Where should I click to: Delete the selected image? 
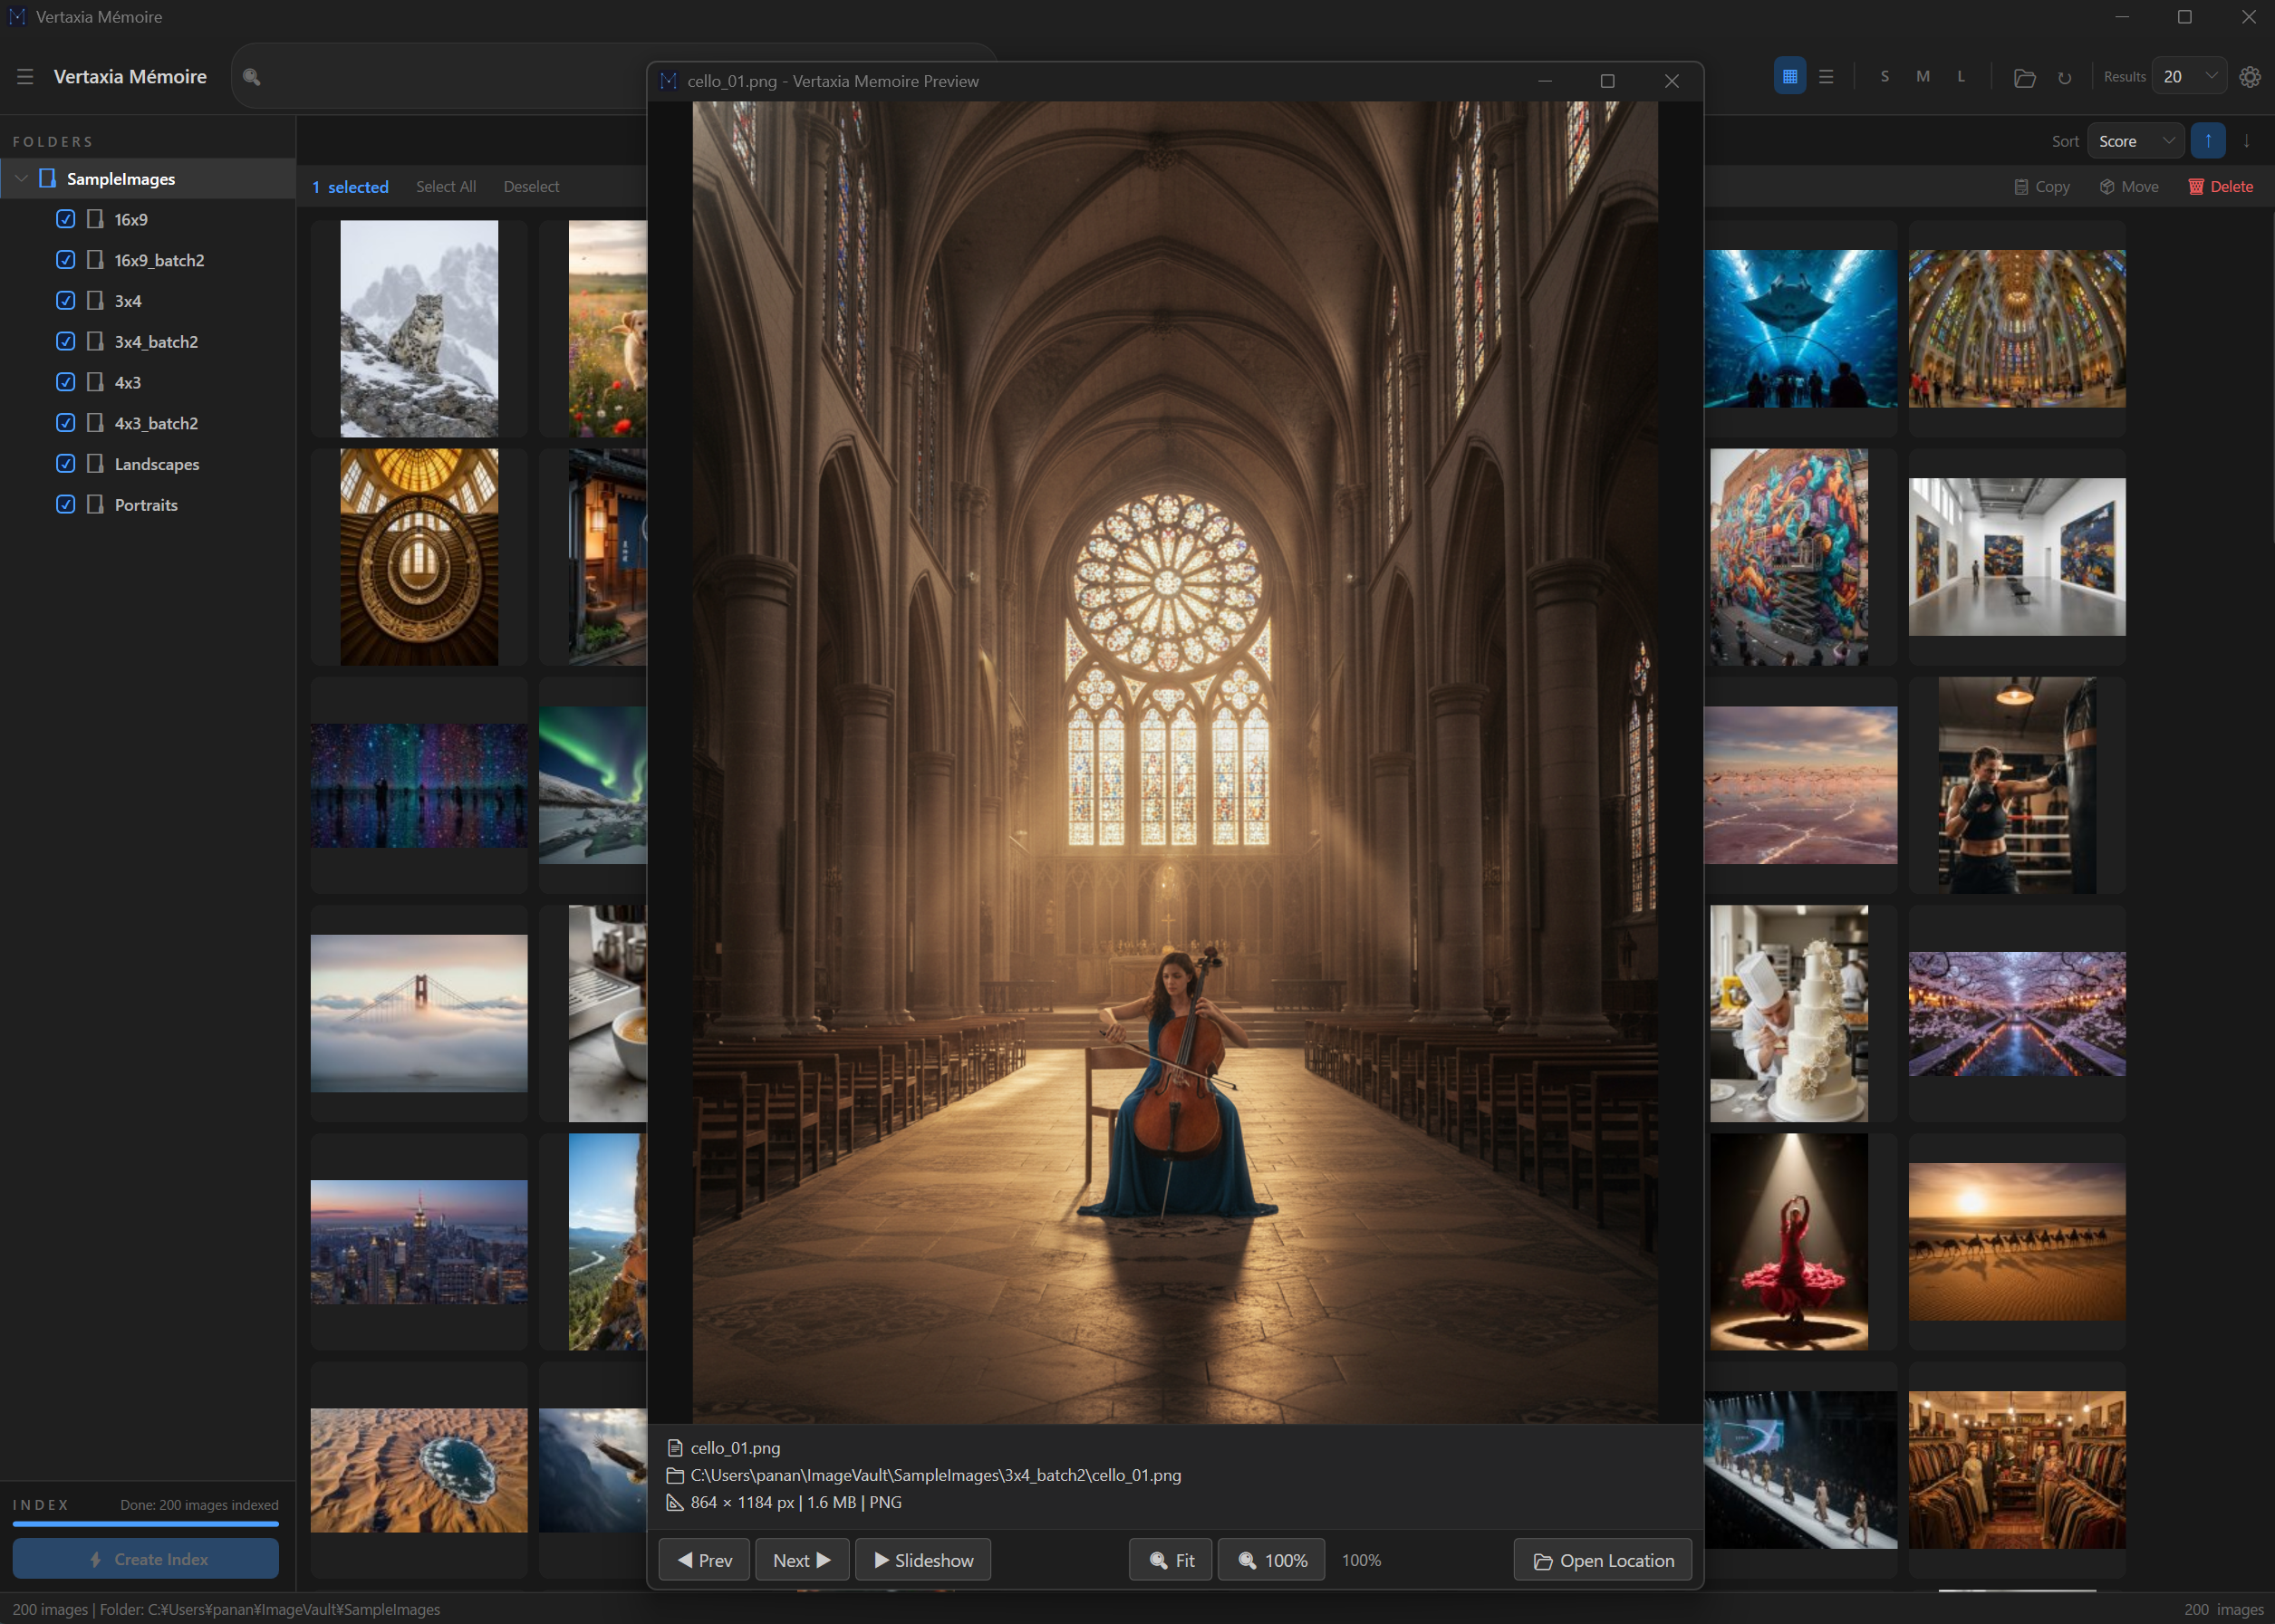pyautogui.click(x=2220, y=187)
